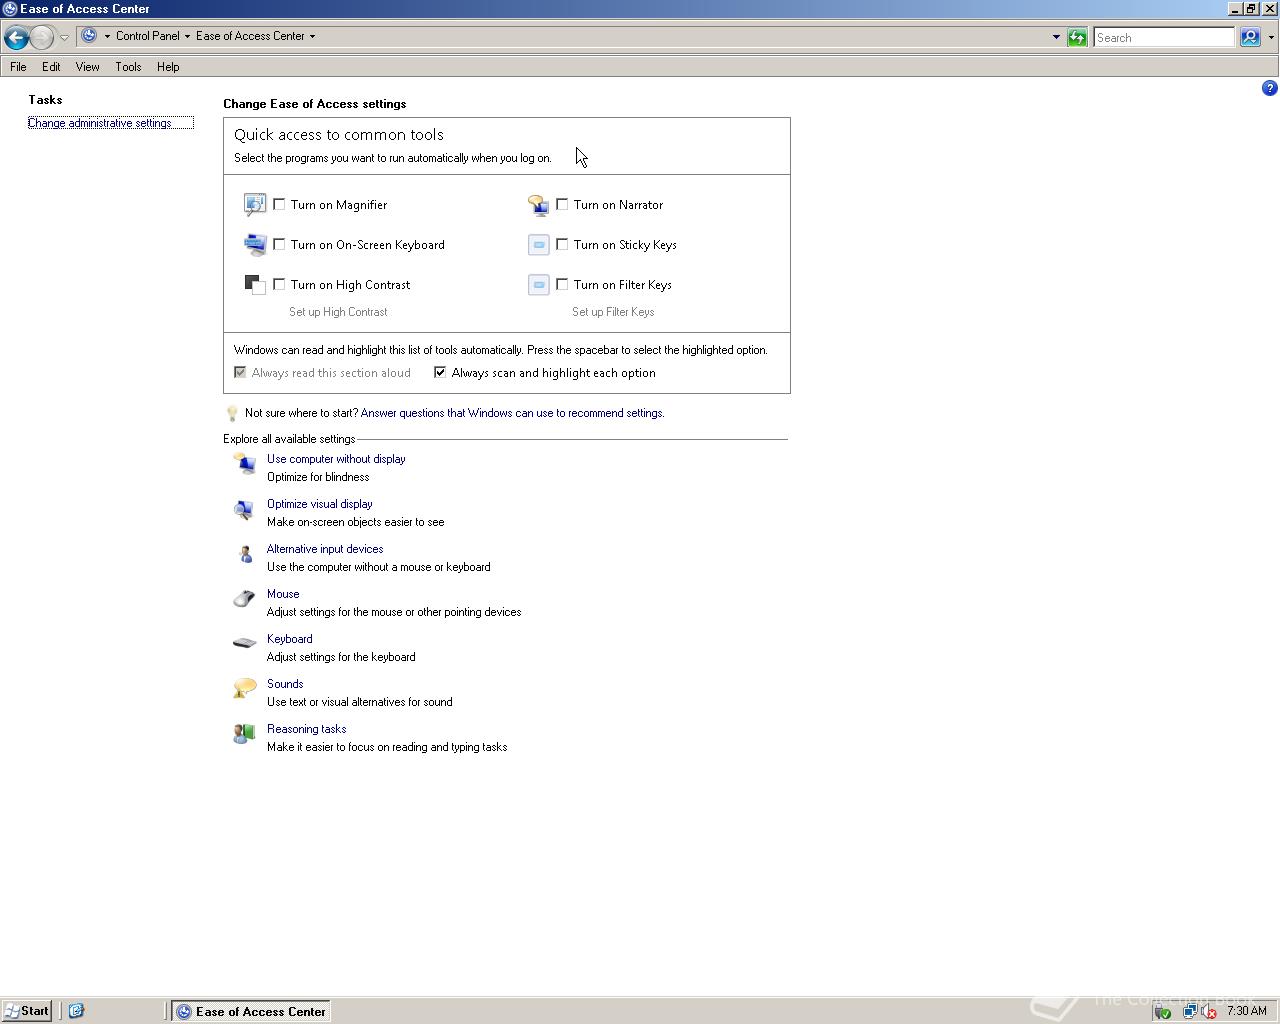
Task: Click the Mouse settings icon
Action: pyautogui.click(x=244, y=599)
